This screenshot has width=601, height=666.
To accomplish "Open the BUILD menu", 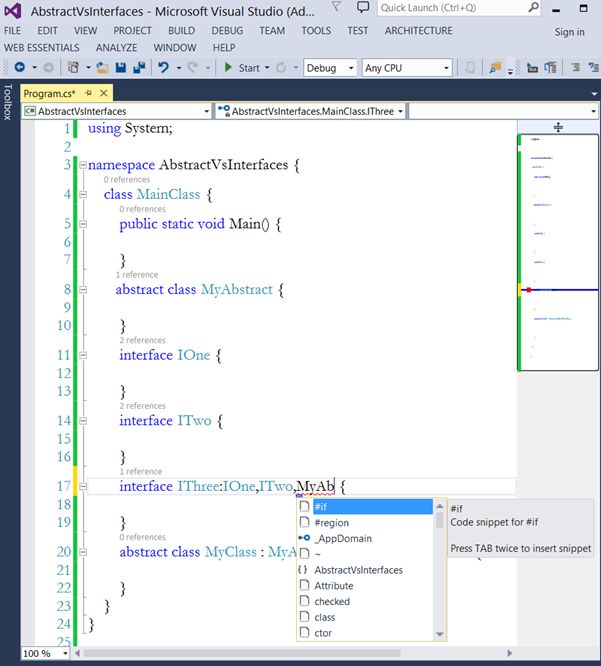I will click(181, 31).
